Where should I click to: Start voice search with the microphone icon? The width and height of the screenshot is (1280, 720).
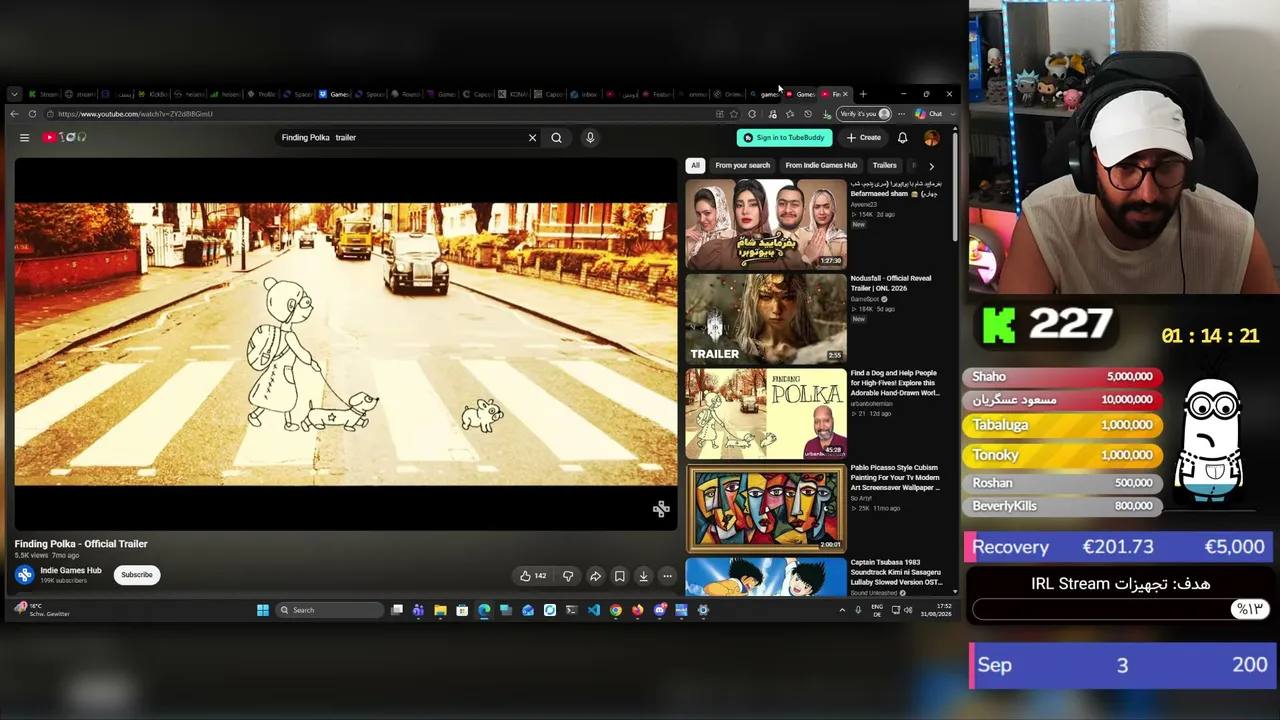pyautogui.click(x=590, y=138)
